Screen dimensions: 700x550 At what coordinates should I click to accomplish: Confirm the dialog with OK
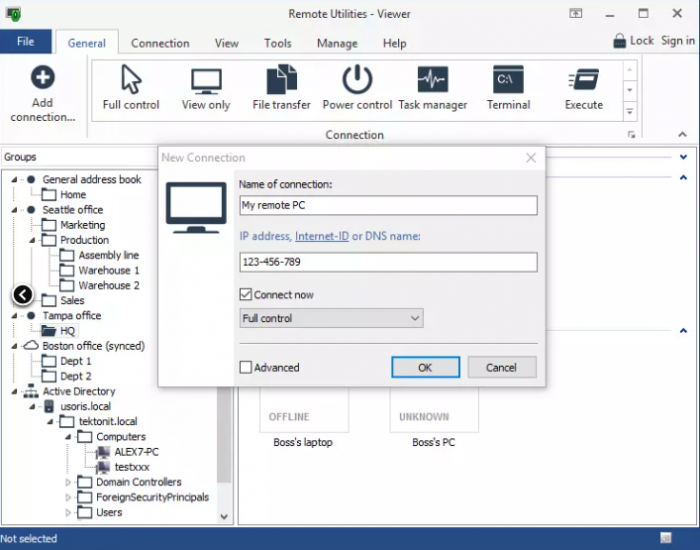[x=425, y=367]
